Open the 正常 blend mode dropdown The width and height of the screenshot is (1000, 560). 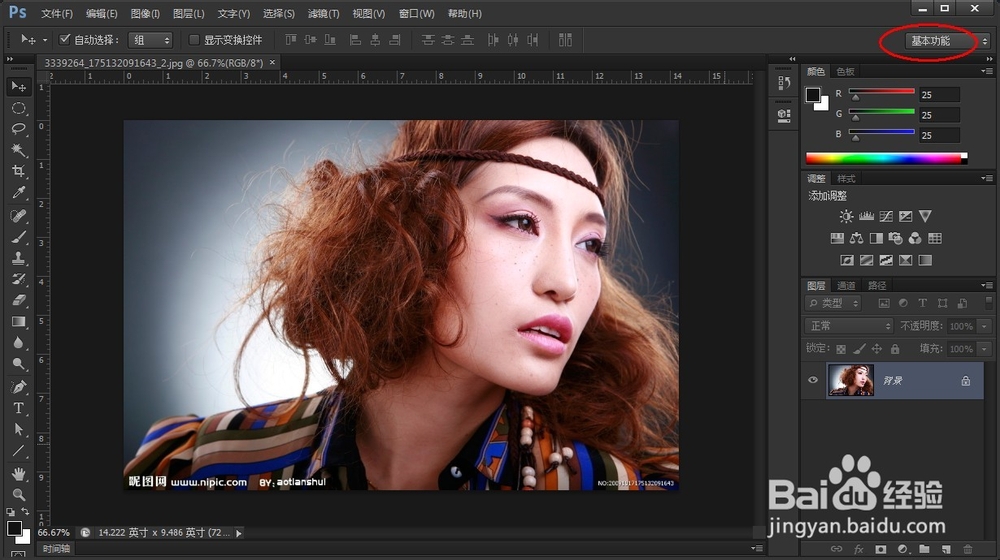pos(849,326)
